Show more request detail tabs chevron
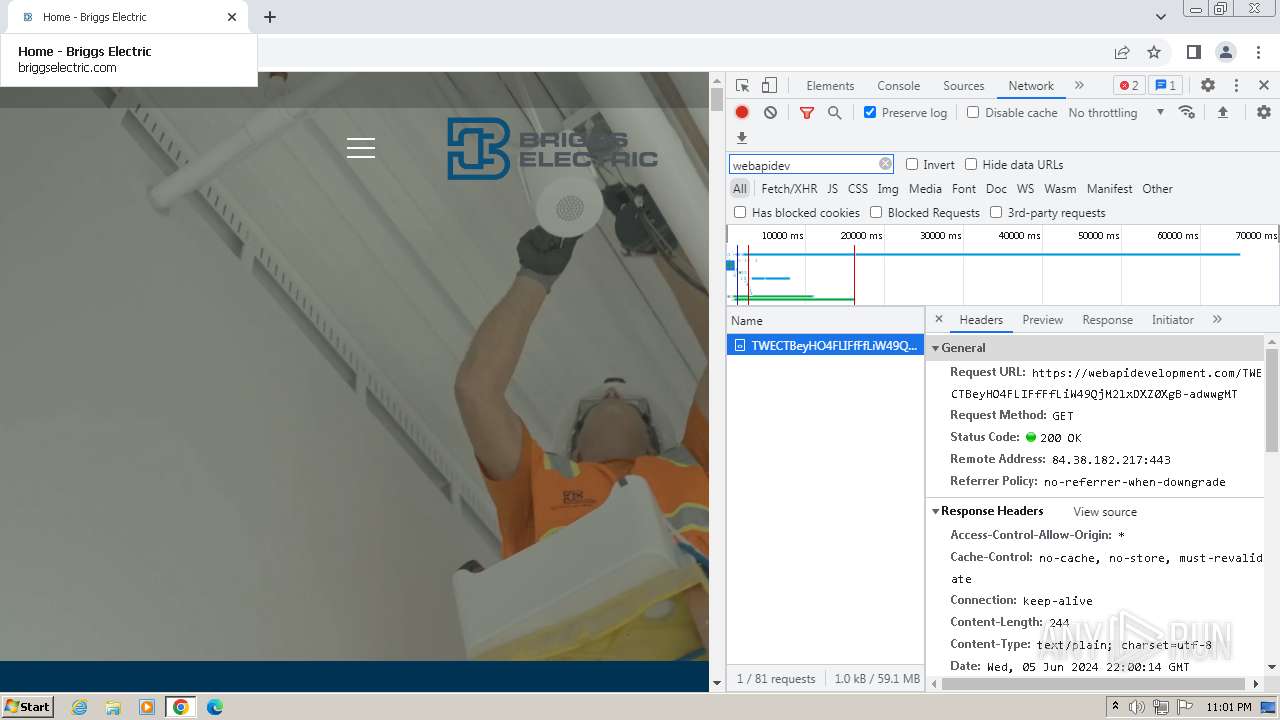The width and height of the screenshot is (1280, 720). pyautogui.click(x=1217, y=319)
